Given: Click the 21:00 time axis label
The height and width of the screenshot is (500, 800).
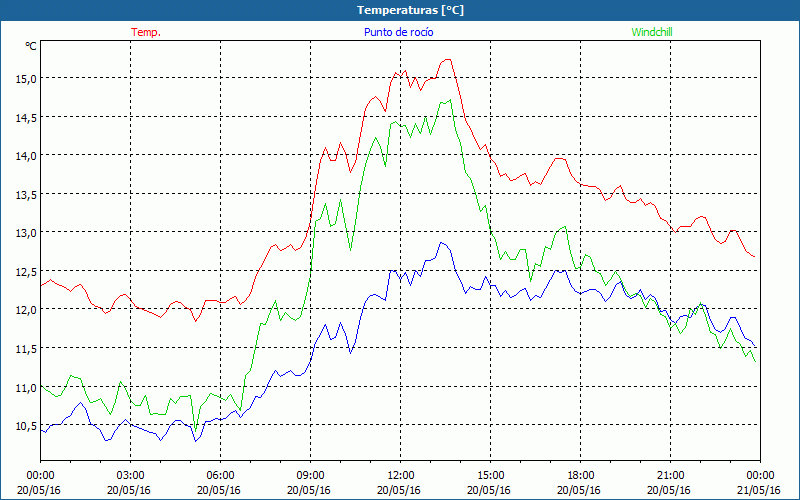Looking at the screenshot, I should pyautogui.click(x=670, y=476).
